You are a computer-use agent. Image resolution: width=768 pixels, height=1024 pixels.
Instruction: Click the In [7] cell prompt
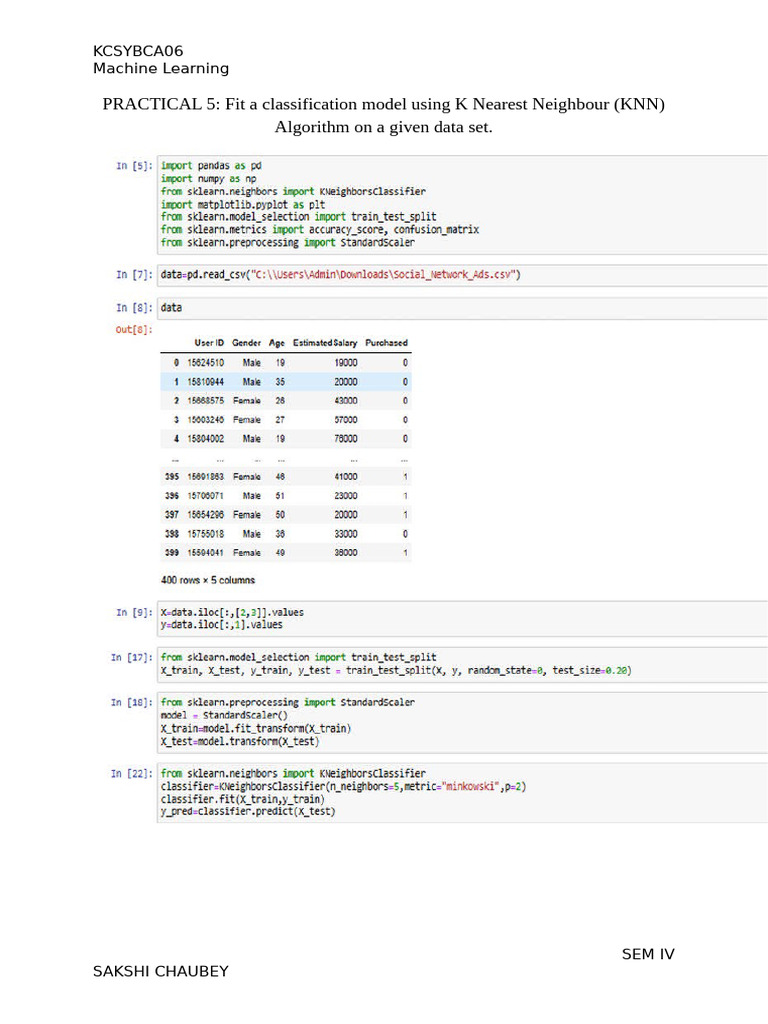(x=134, y=275)
